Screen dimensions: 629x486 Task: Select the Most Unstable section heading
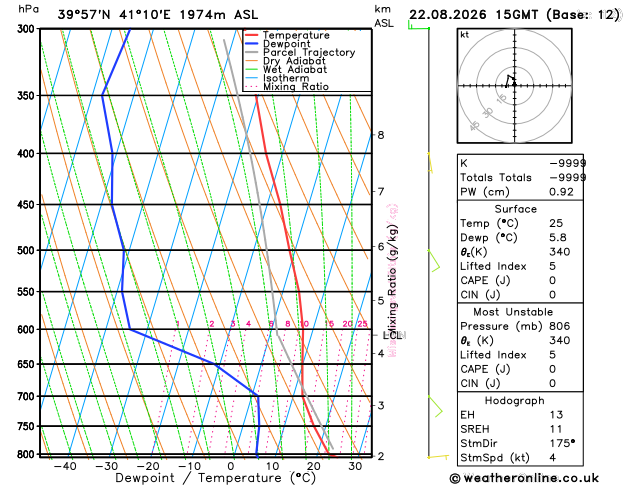pos(513,312)
